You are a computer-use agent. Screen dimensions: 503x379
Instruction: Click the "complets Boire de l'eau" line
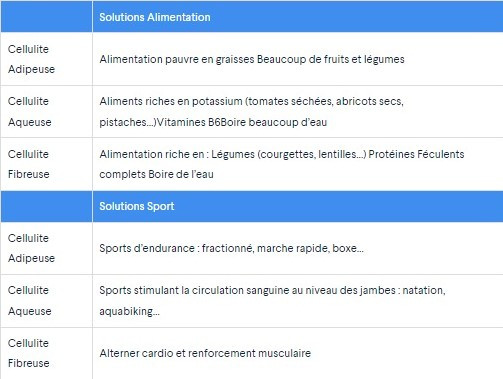pyautogui.click(x=156, y=174)
